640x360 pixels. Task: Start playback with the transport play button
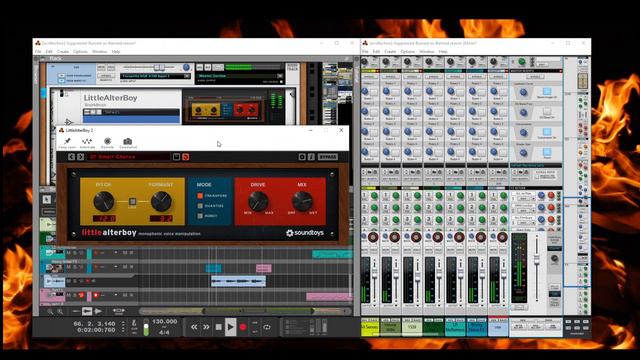230,327
